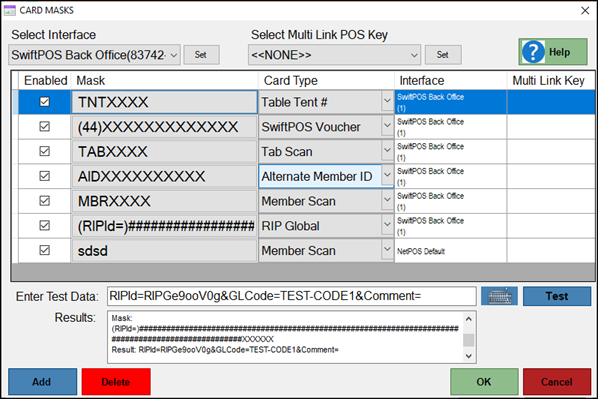
Task: Open the Select Interface dropdown
Action: (94, 55)
